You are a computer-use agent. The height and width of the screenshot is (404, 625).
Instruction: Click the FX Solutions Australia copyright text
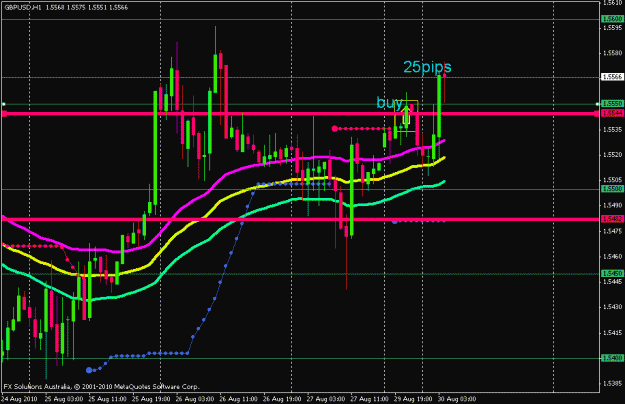click(x=102, y=386)
